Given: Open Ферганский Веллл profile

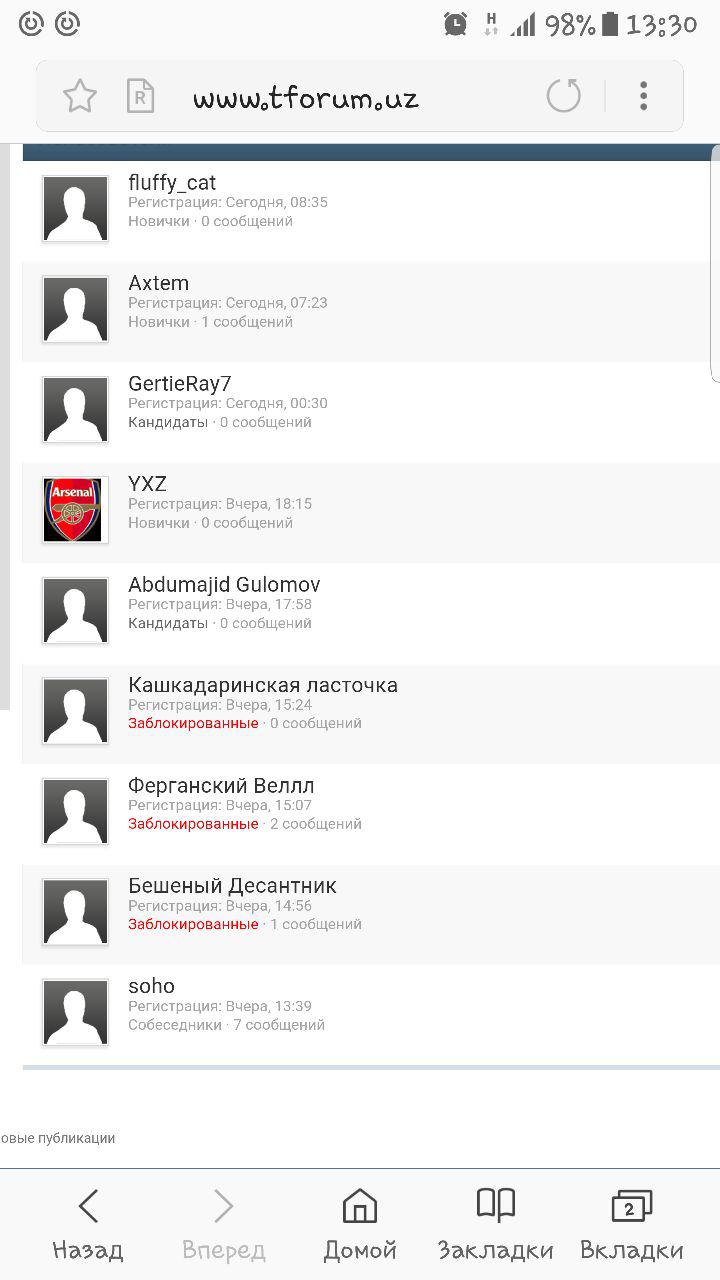Looking at the screenshot, I should click(x=221, y=786).
